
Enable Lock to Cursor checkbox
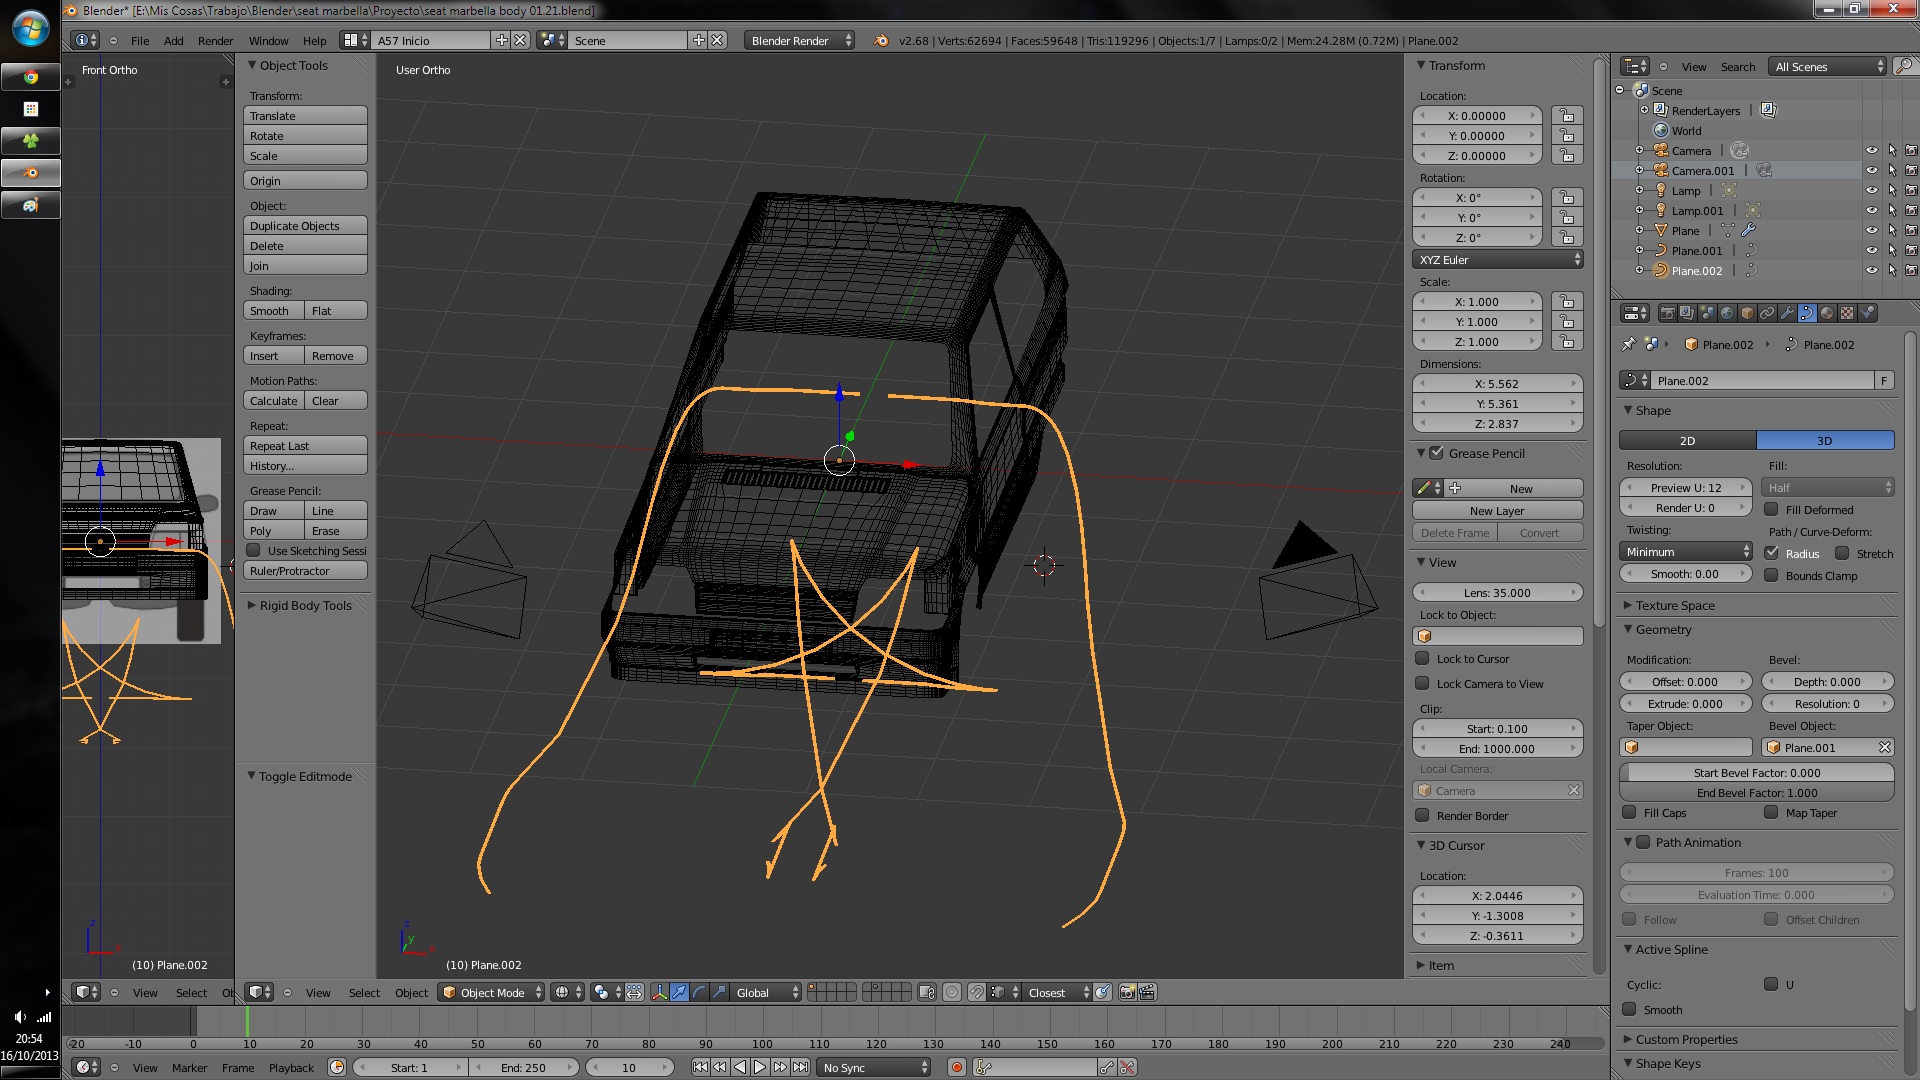click(1422, 659)
